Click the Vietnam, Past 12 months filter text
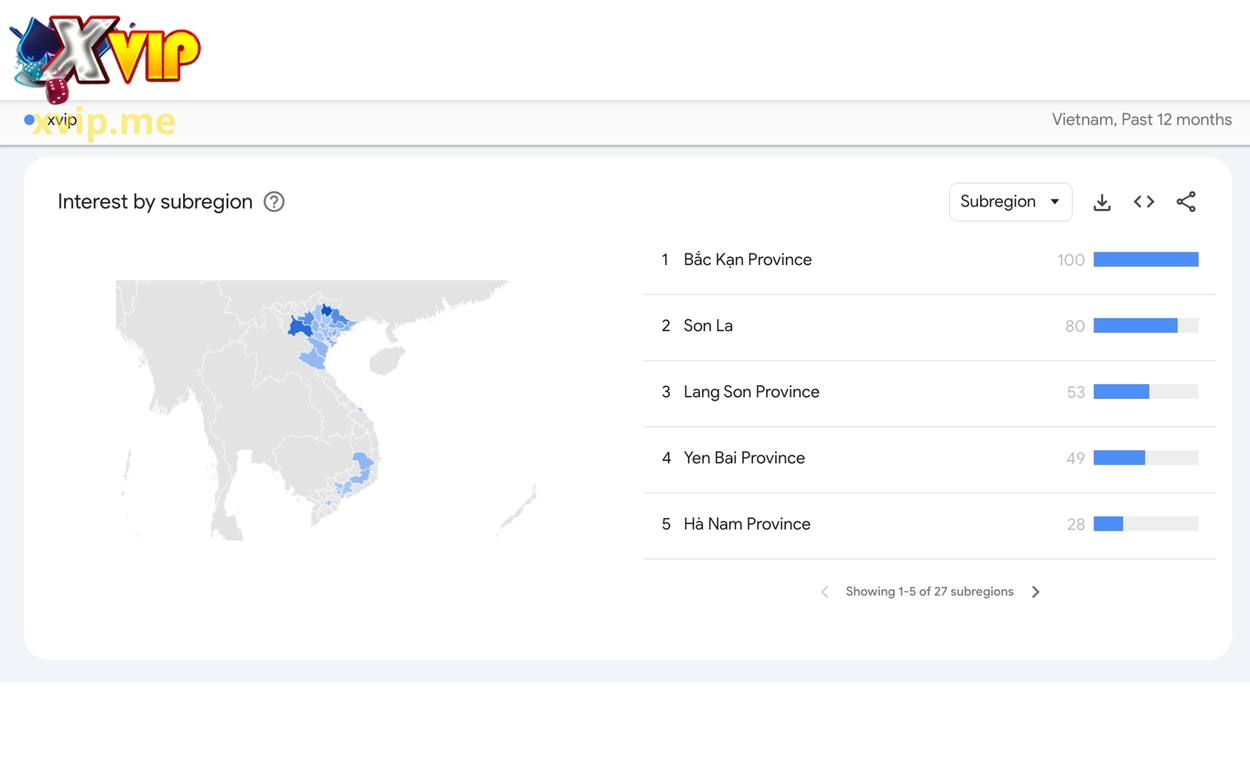This screenshot has width=1250, height=782. point(1140,118)
